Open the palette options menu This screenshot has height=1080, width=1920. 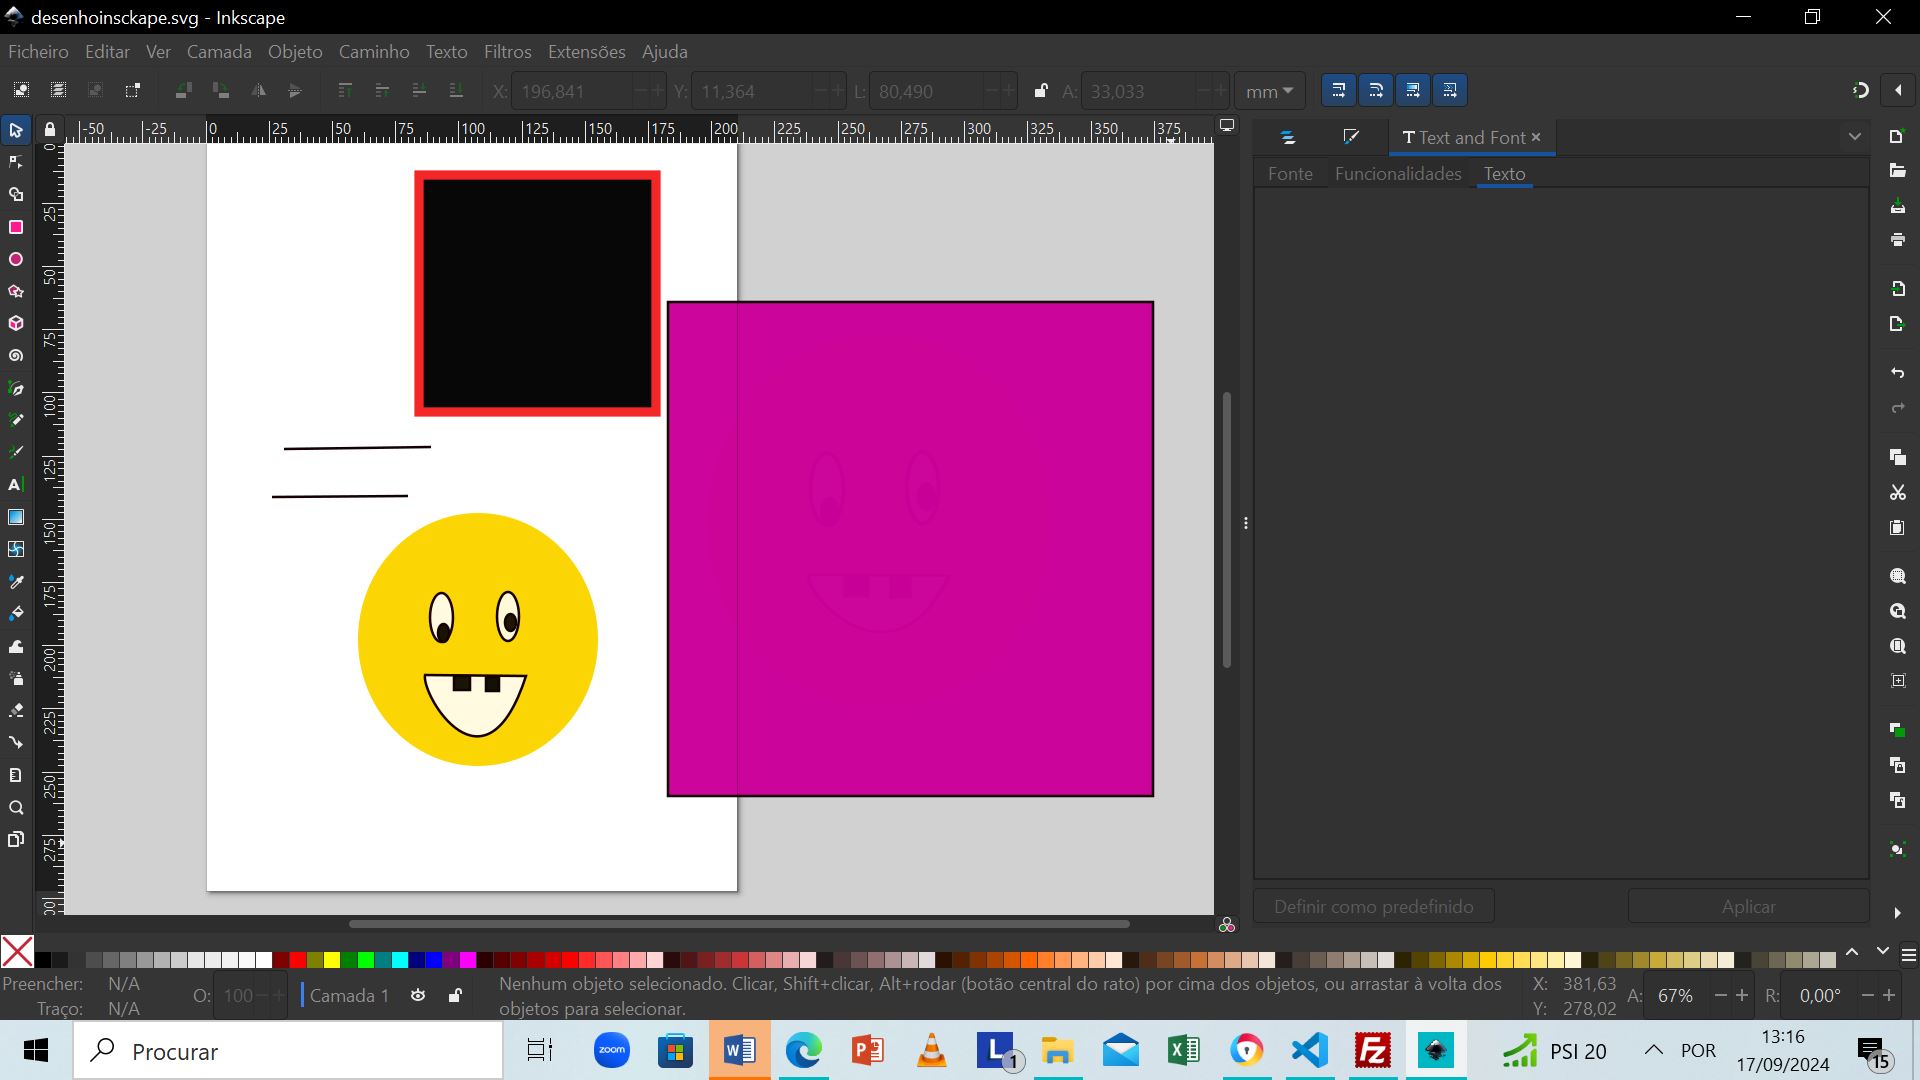(1908, 955)
